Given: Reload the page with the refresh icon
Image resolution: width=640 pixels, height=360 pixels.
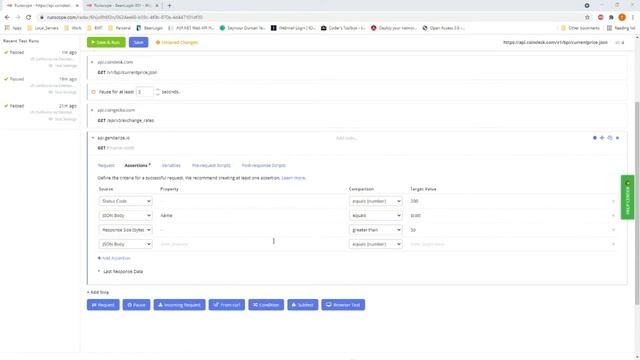Looking at the screenshot, I should (28, 17).
